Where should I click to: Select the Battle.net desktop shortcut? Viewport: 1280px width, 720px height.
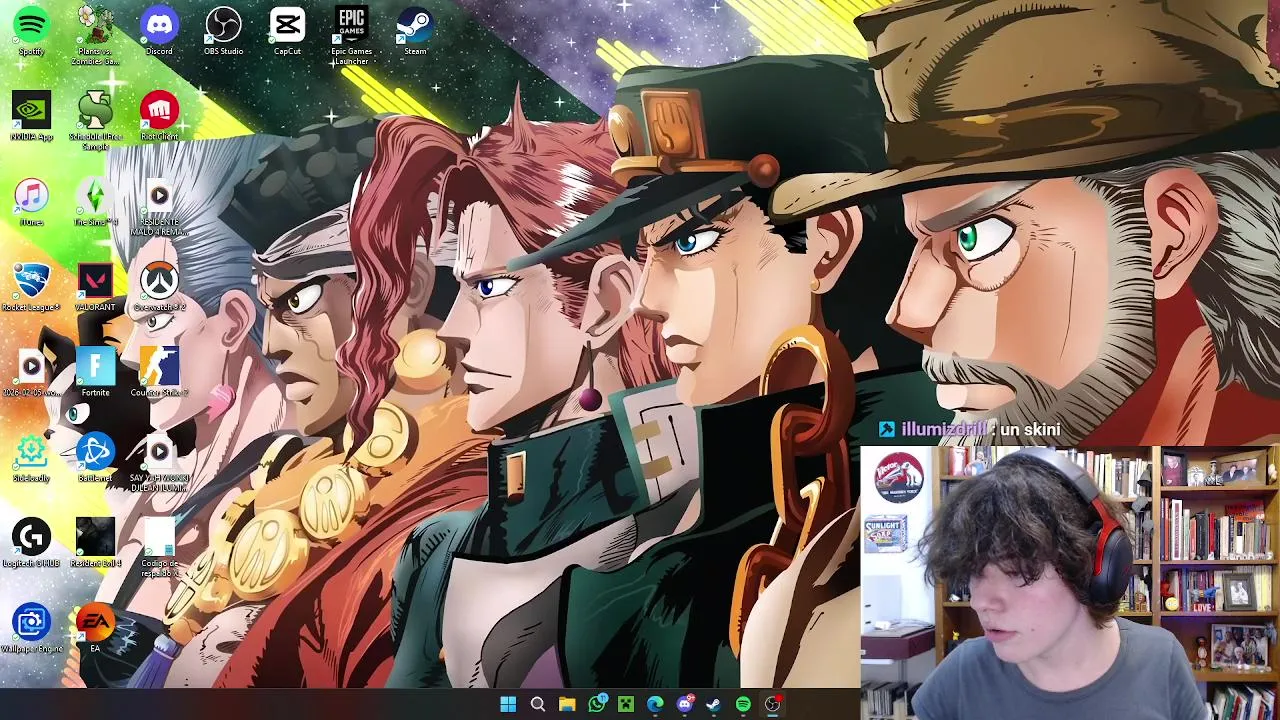(95, 459)
